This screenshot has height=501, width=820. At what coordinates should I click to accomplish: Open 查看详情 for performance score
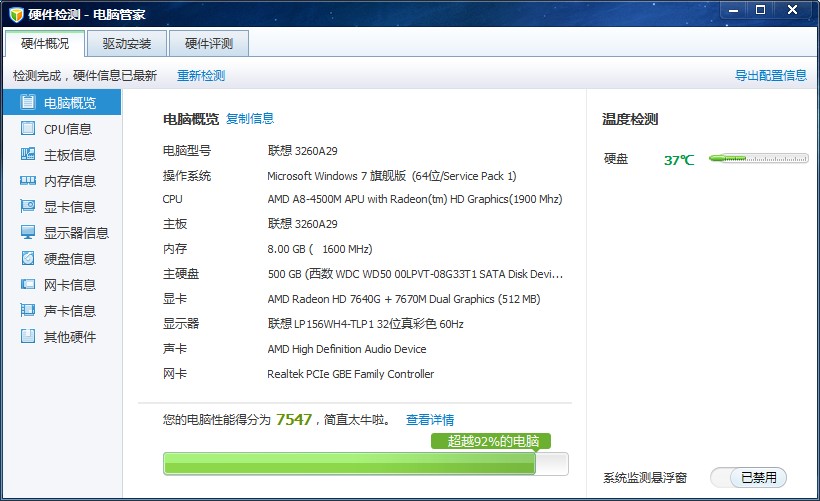(430, 420)
